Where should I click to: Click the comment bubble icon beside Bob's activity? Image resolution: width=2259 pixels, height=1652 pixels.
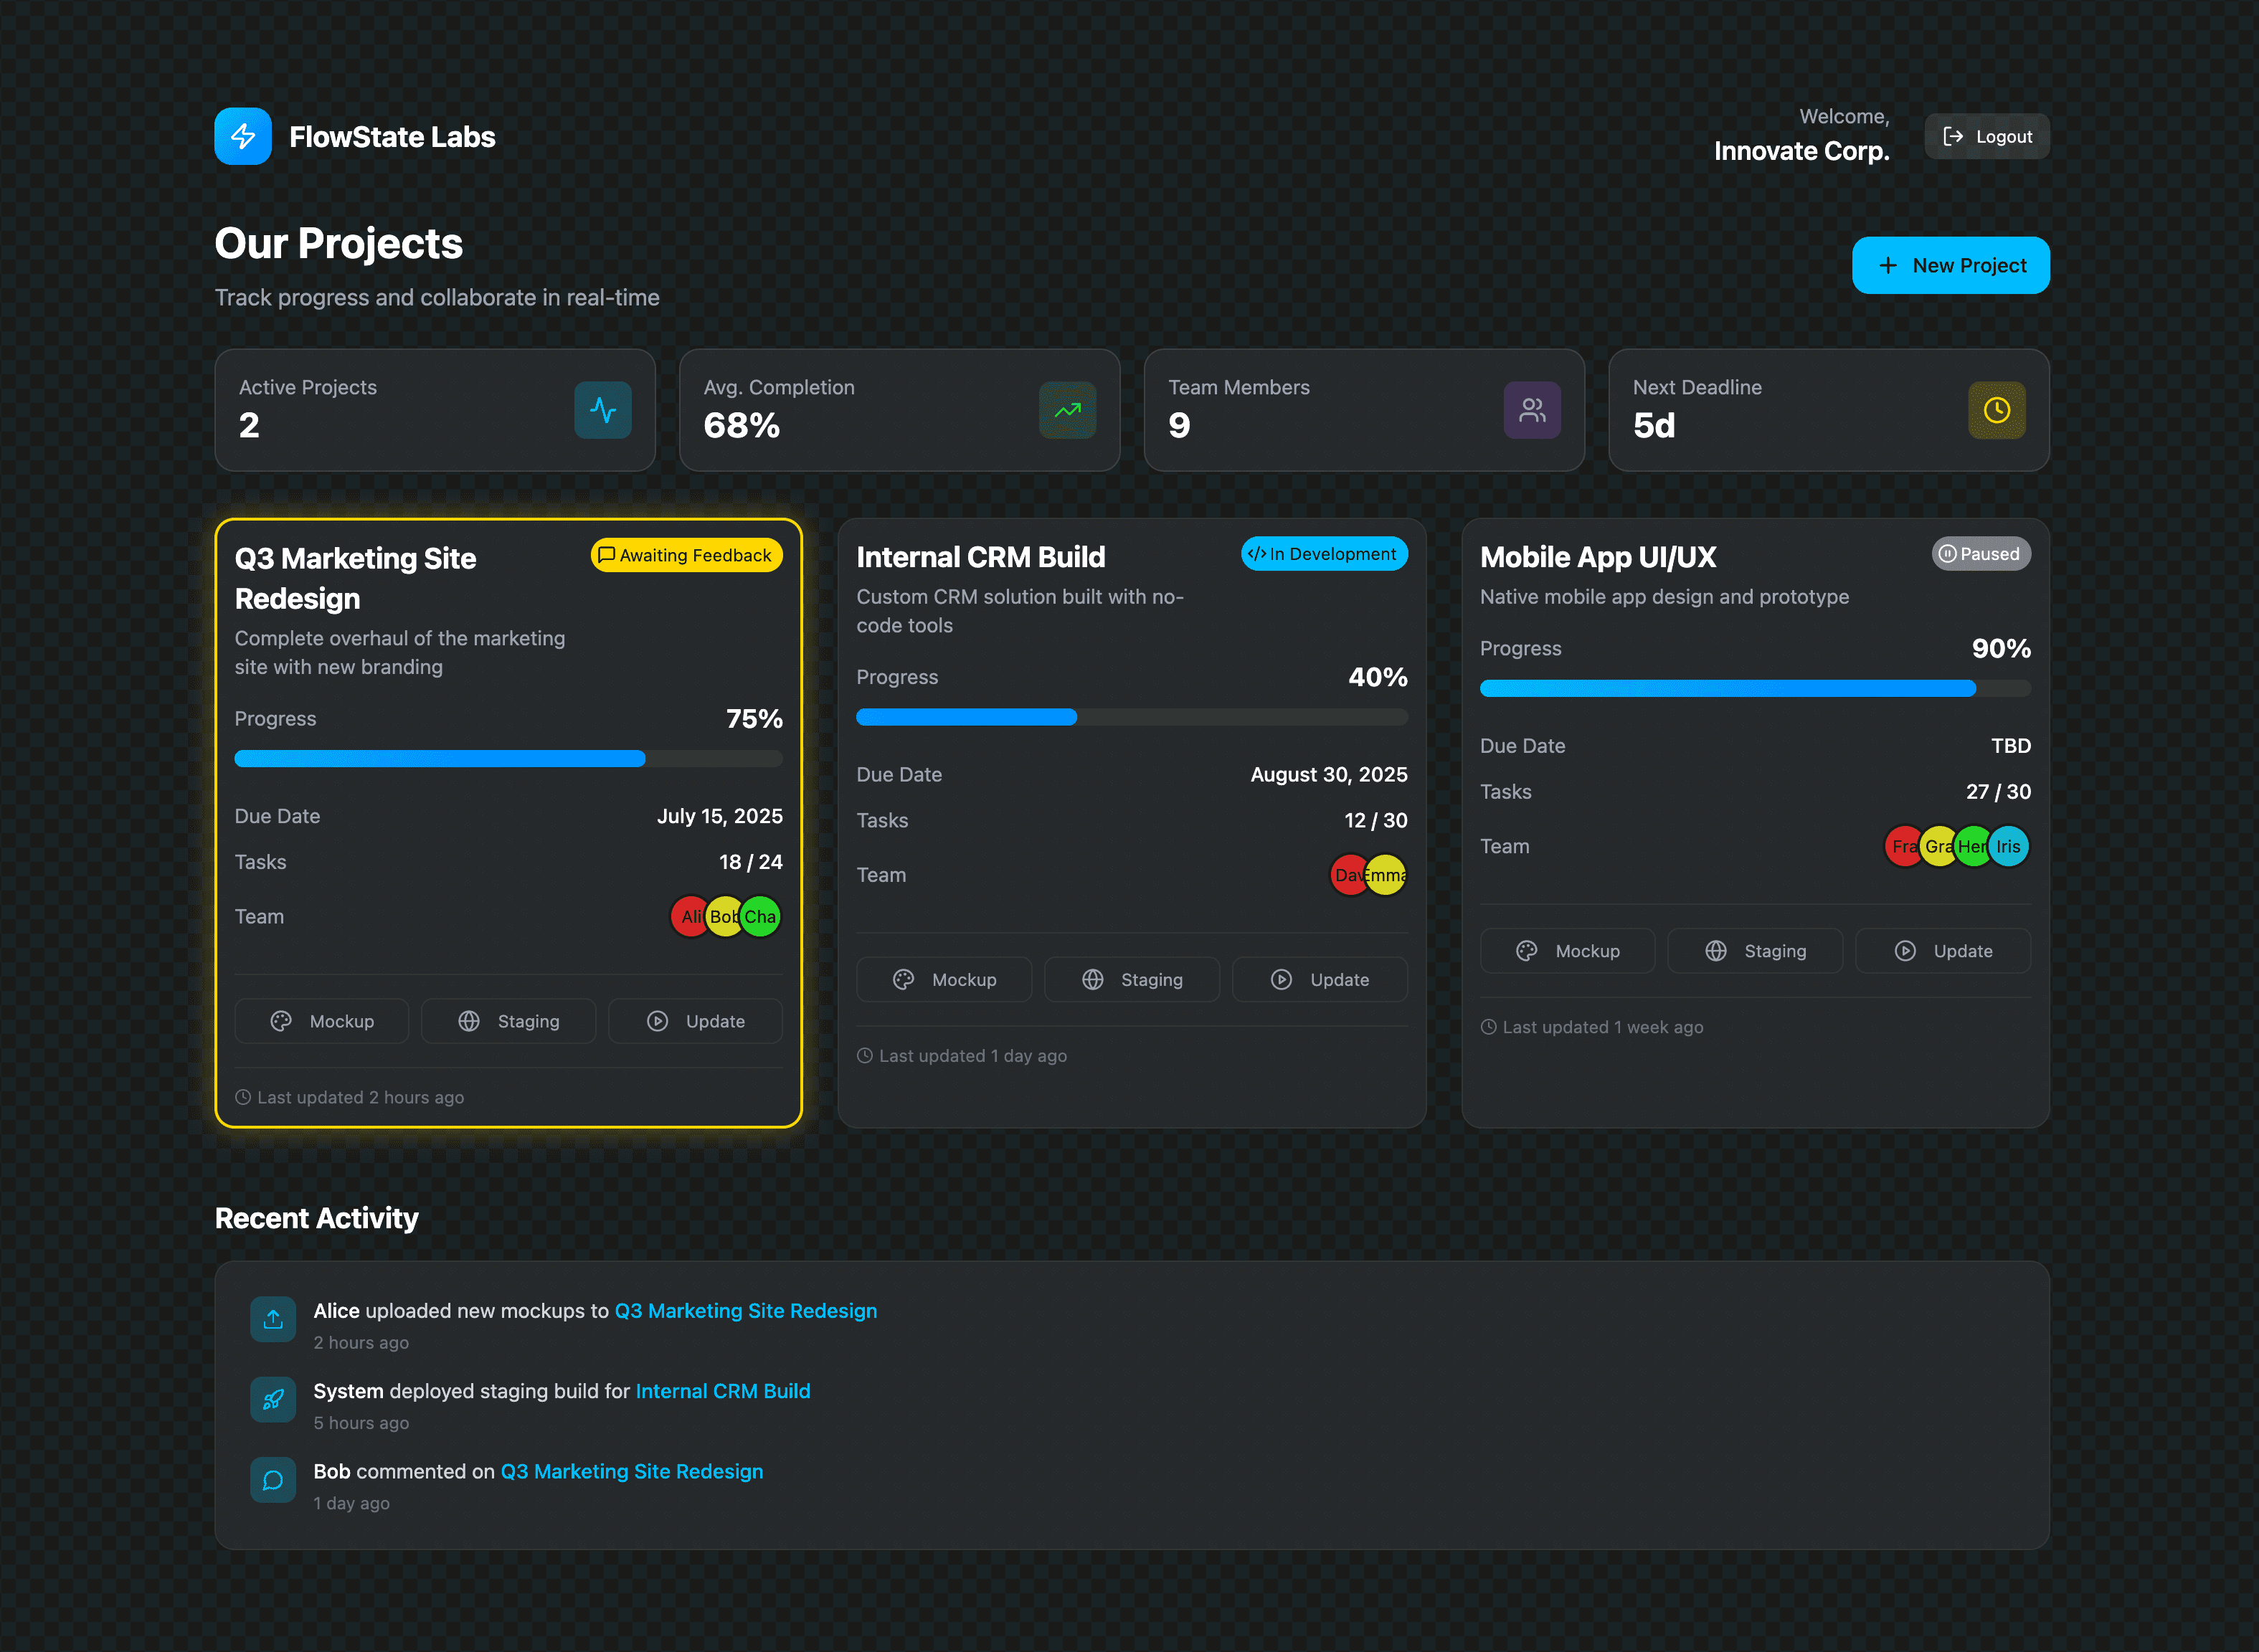coord(273,1480)
